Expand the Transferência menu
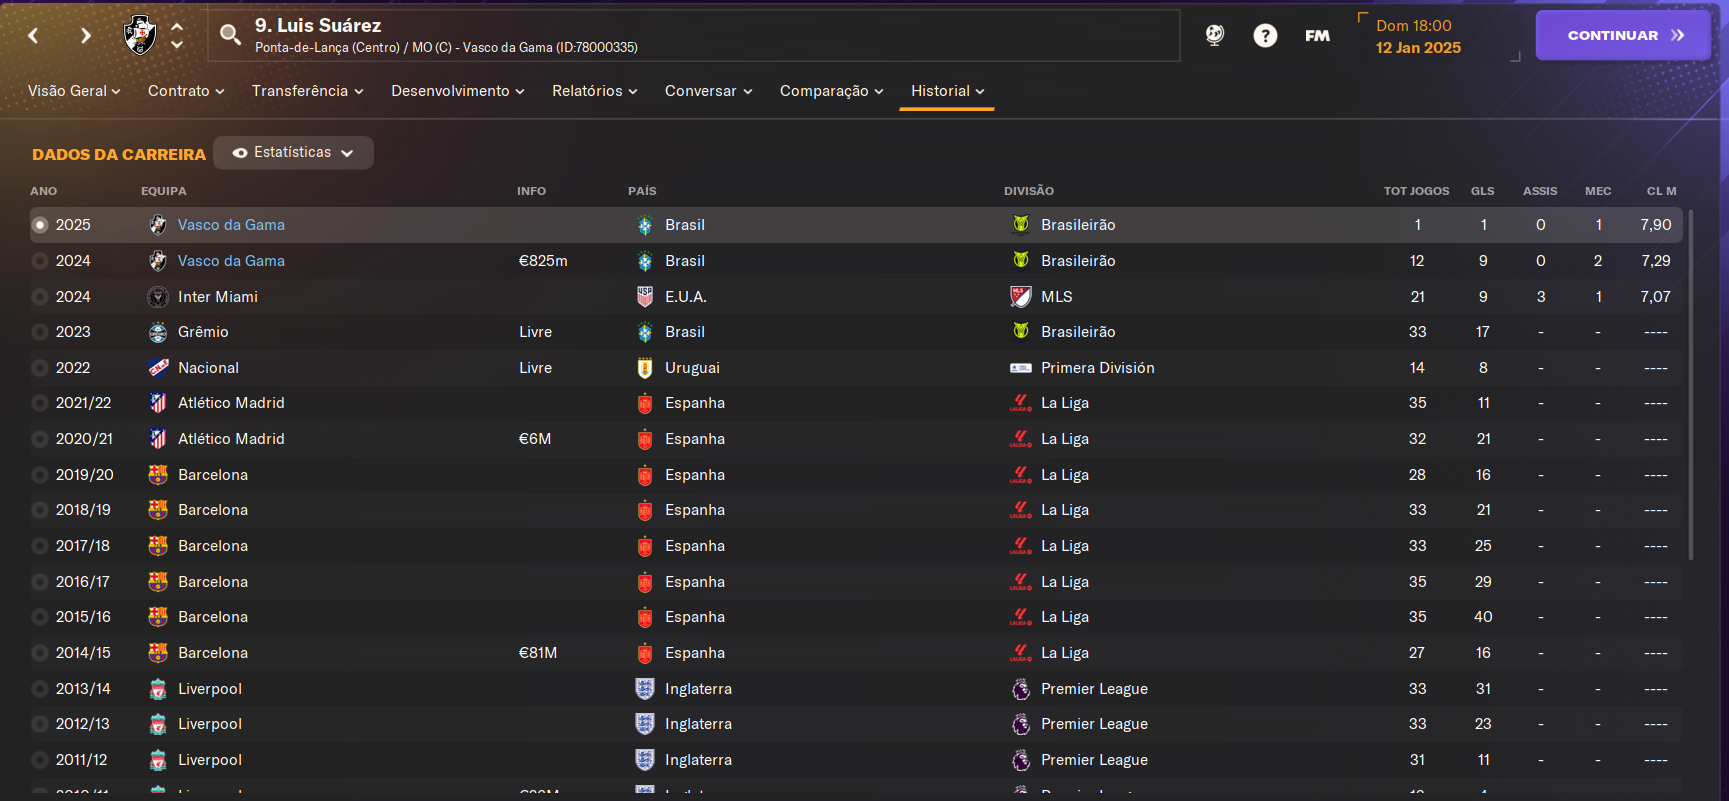Image resolution: width=1729 pixels, height=801 pixels. [307, 91]
